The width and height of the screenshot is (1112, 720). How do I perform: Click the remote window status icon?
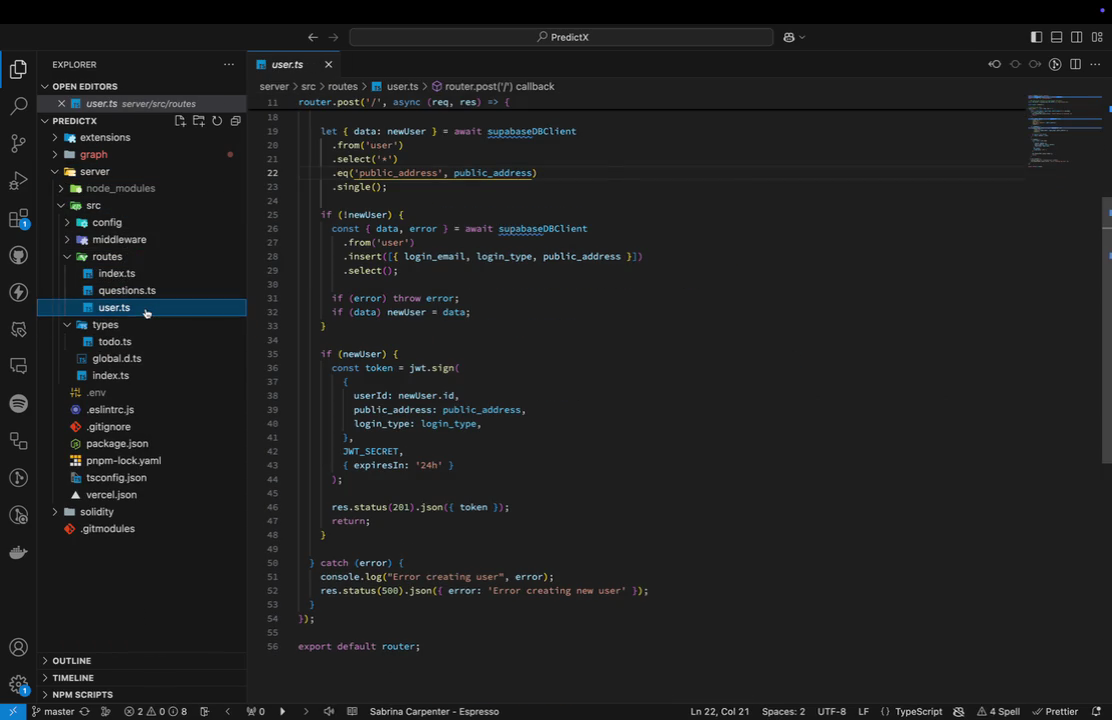pyautogui.click(x=13, y=711)
